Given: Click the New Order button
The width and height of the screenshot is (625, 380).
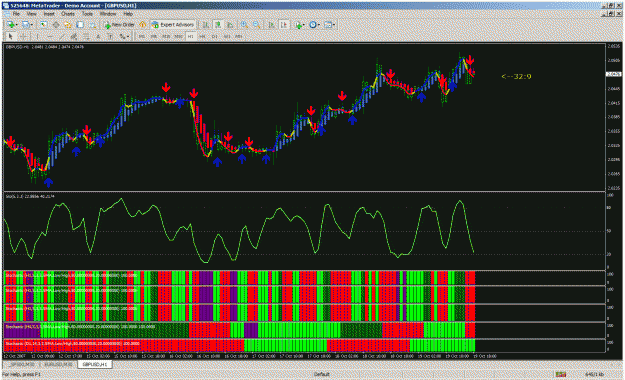Looking at the screenshot, I should 119,25.
